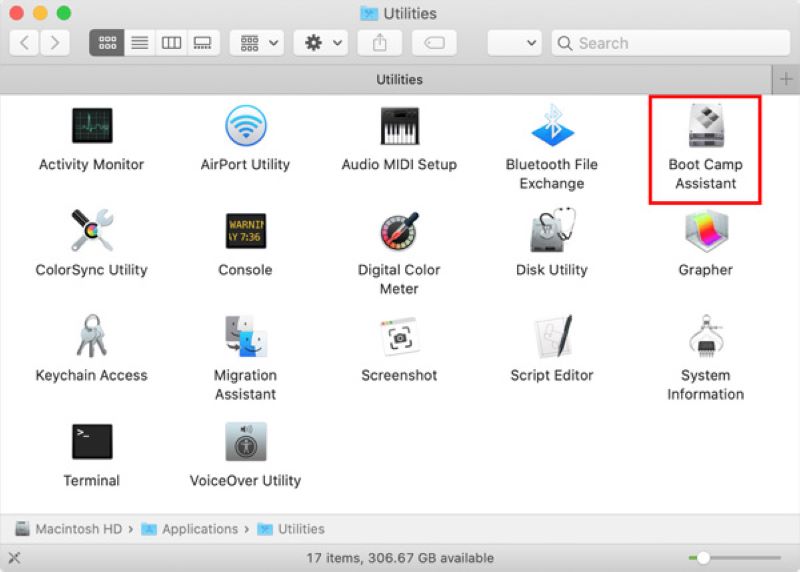This screenshot has height=572, width=800.
Task: Click the 'Terminal' name label
Action: (92, 480)
